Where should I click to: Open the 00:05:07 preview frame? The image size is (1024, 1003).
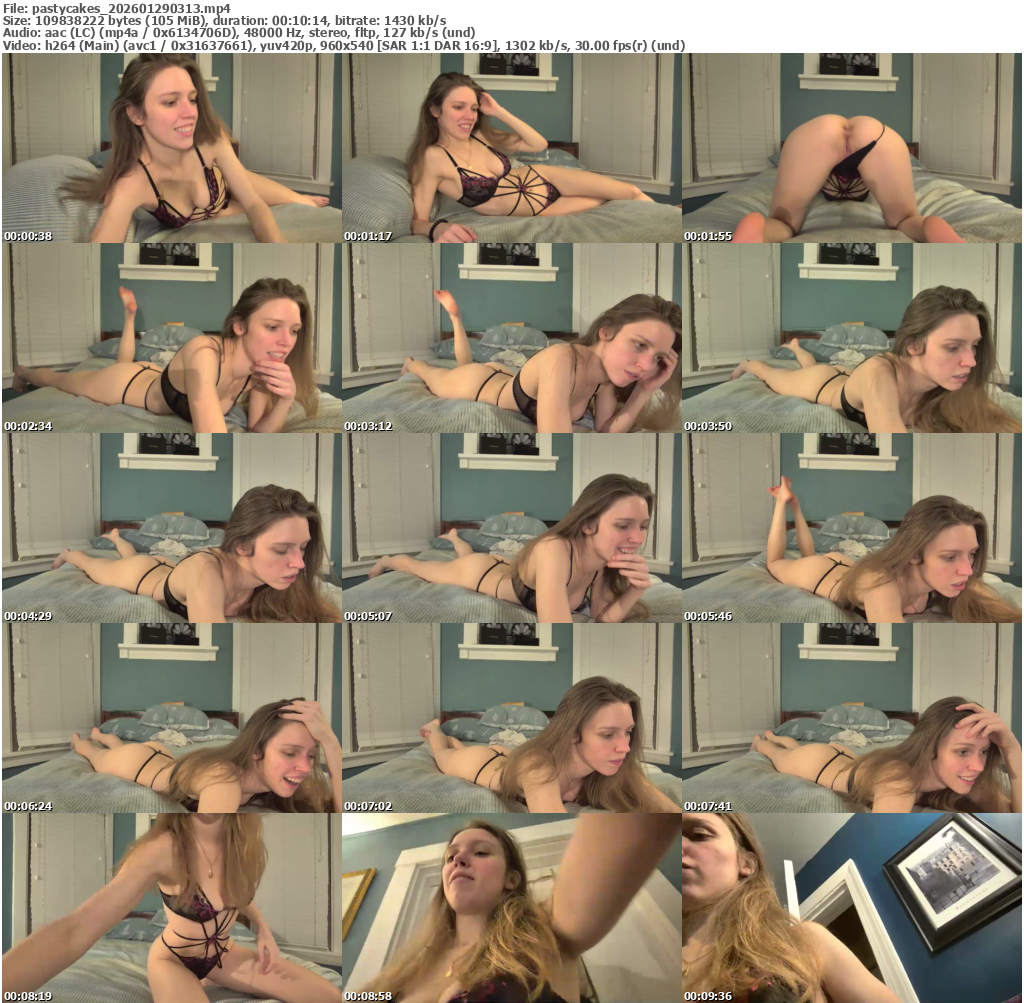(511, 528)
